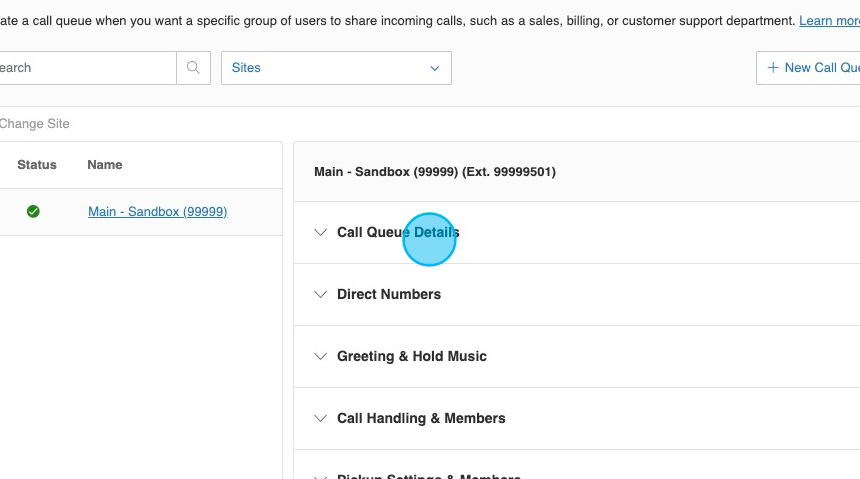Expand the Greeting & Hold Music section
The height and width of the screenshot is (479, 860).
pos(412,357)
